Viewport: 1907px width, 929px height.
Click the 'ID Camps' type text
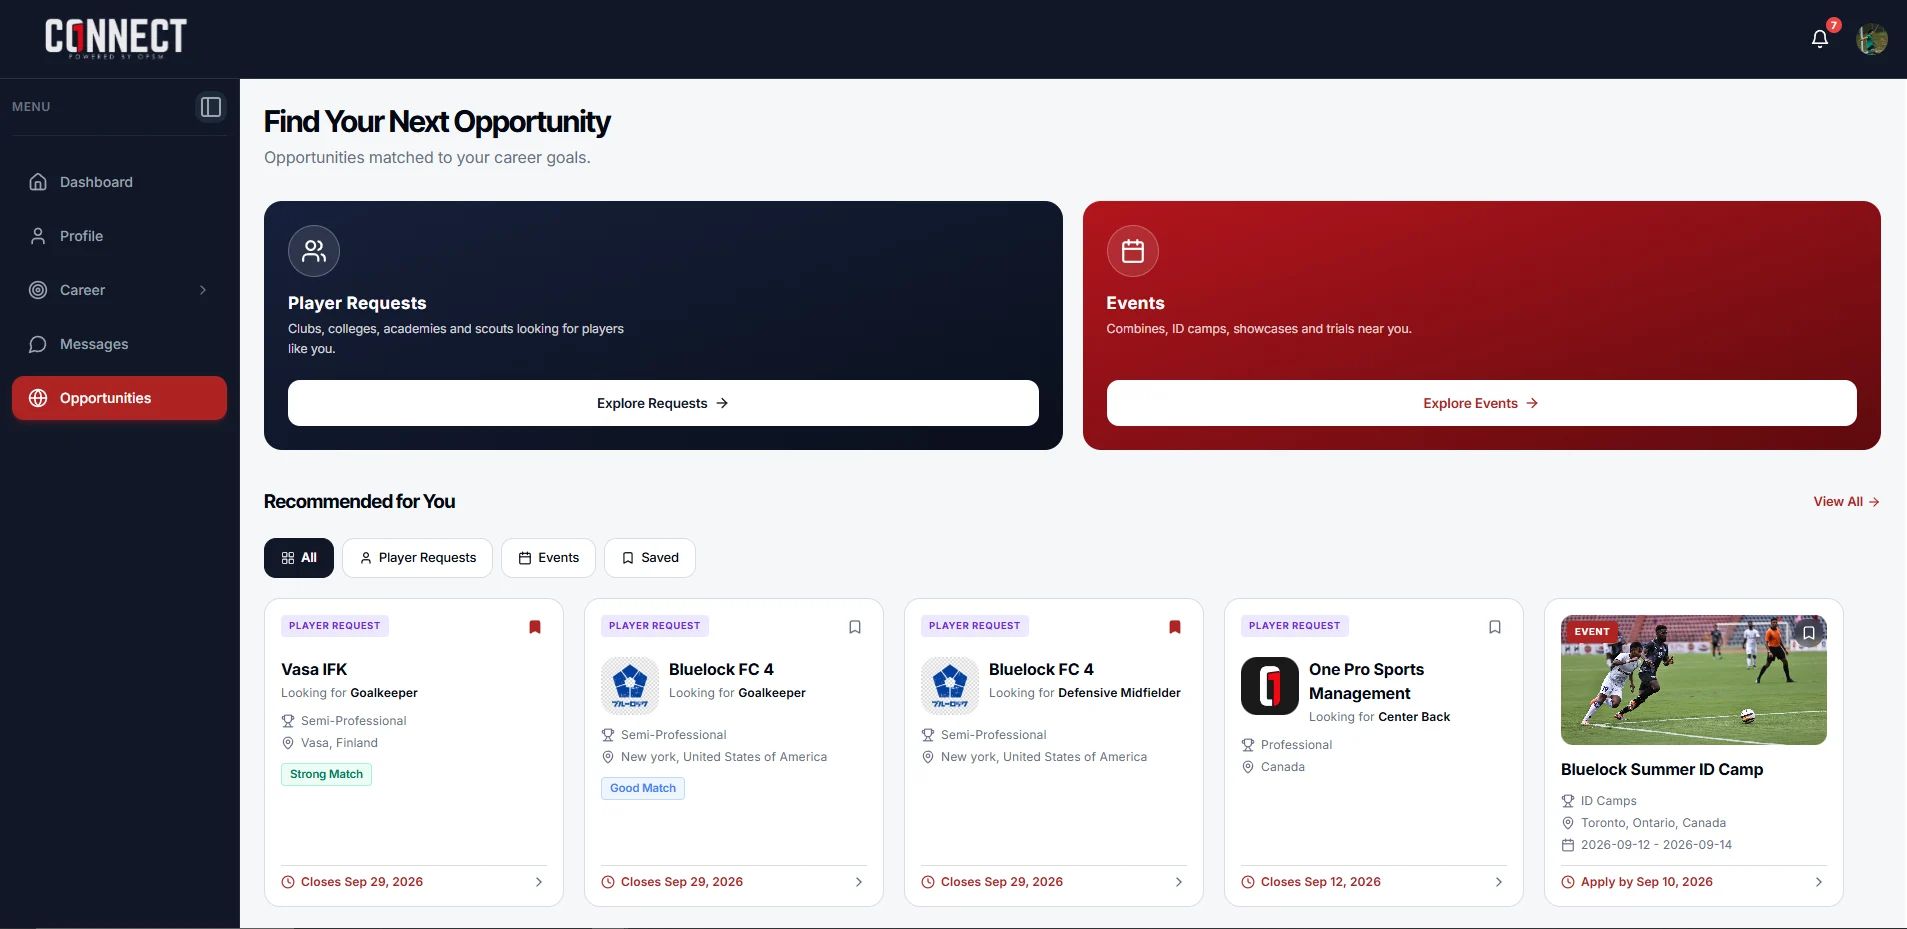pos(1609,801)
